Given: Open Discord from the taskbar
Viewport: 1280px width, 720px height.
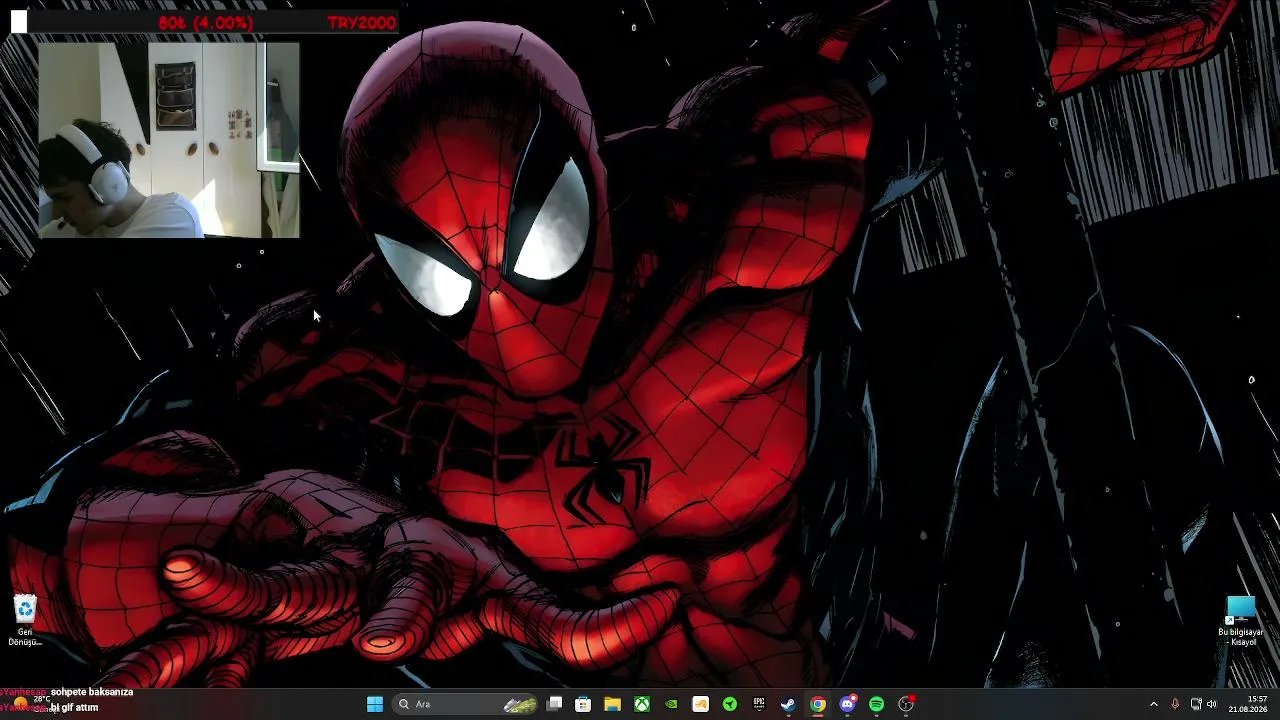Looking at the screenshot, I should click(x=847, y=704).
